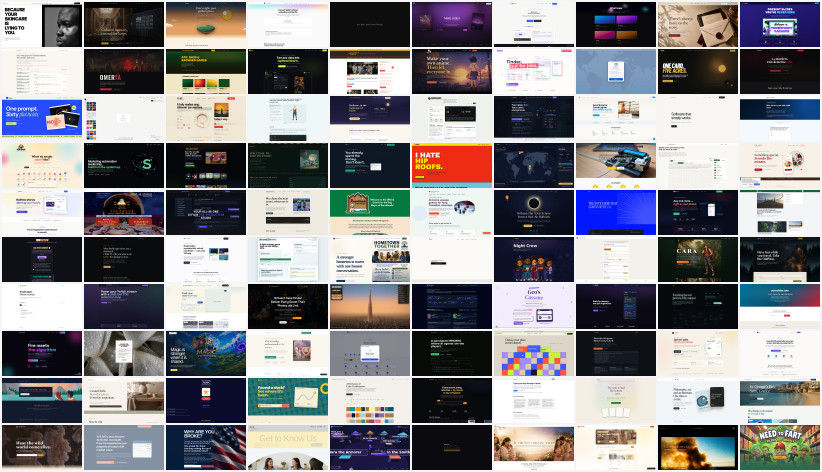Open the "Power your Twitch stream" thumbnail
Screen dimensions: 822x472
[x=124, y=306]
